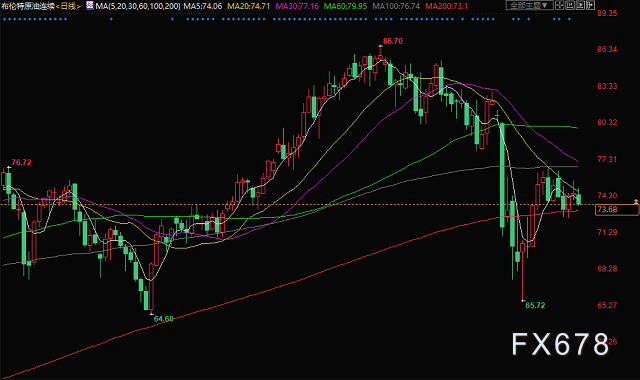Open the 全部主题 dropdown
Image resolution: width=640 pixels, height=380 pixels.
click(530, 5)
